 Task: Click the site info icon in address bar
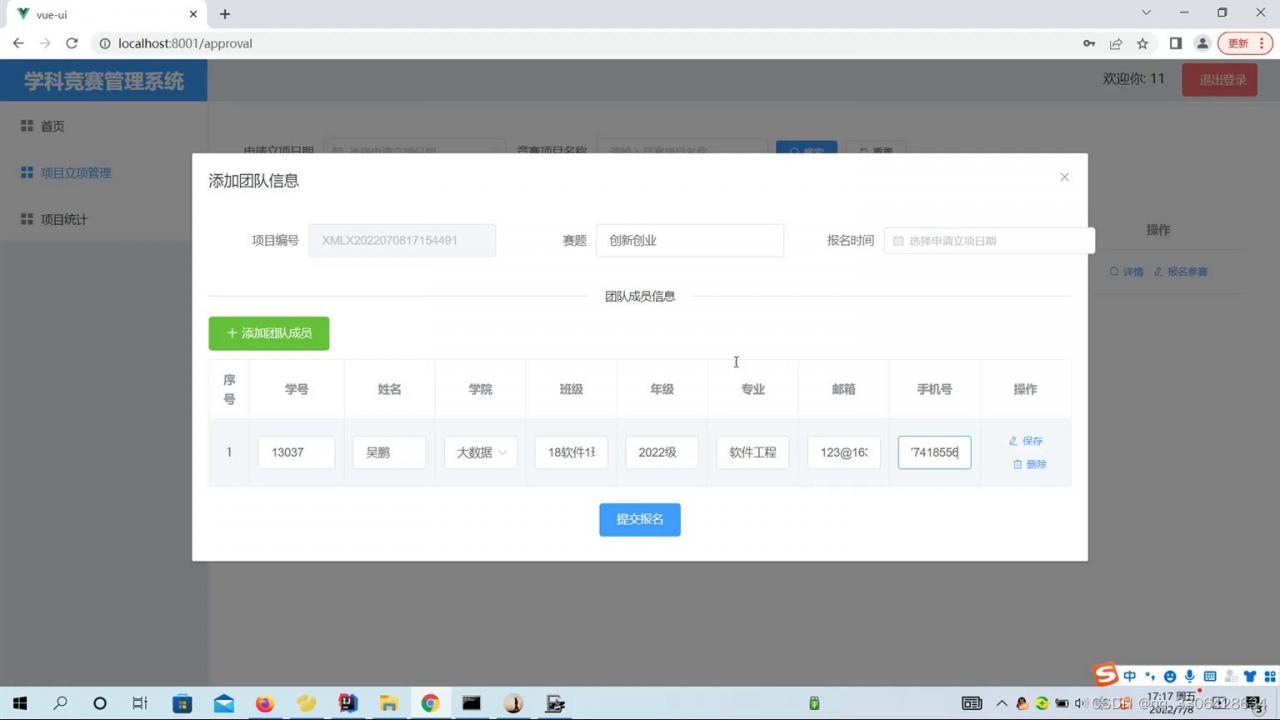(104, 43)
